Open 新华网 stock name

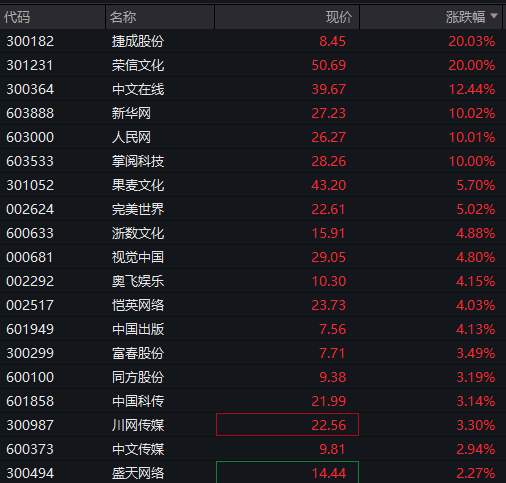tap(131, 113)
